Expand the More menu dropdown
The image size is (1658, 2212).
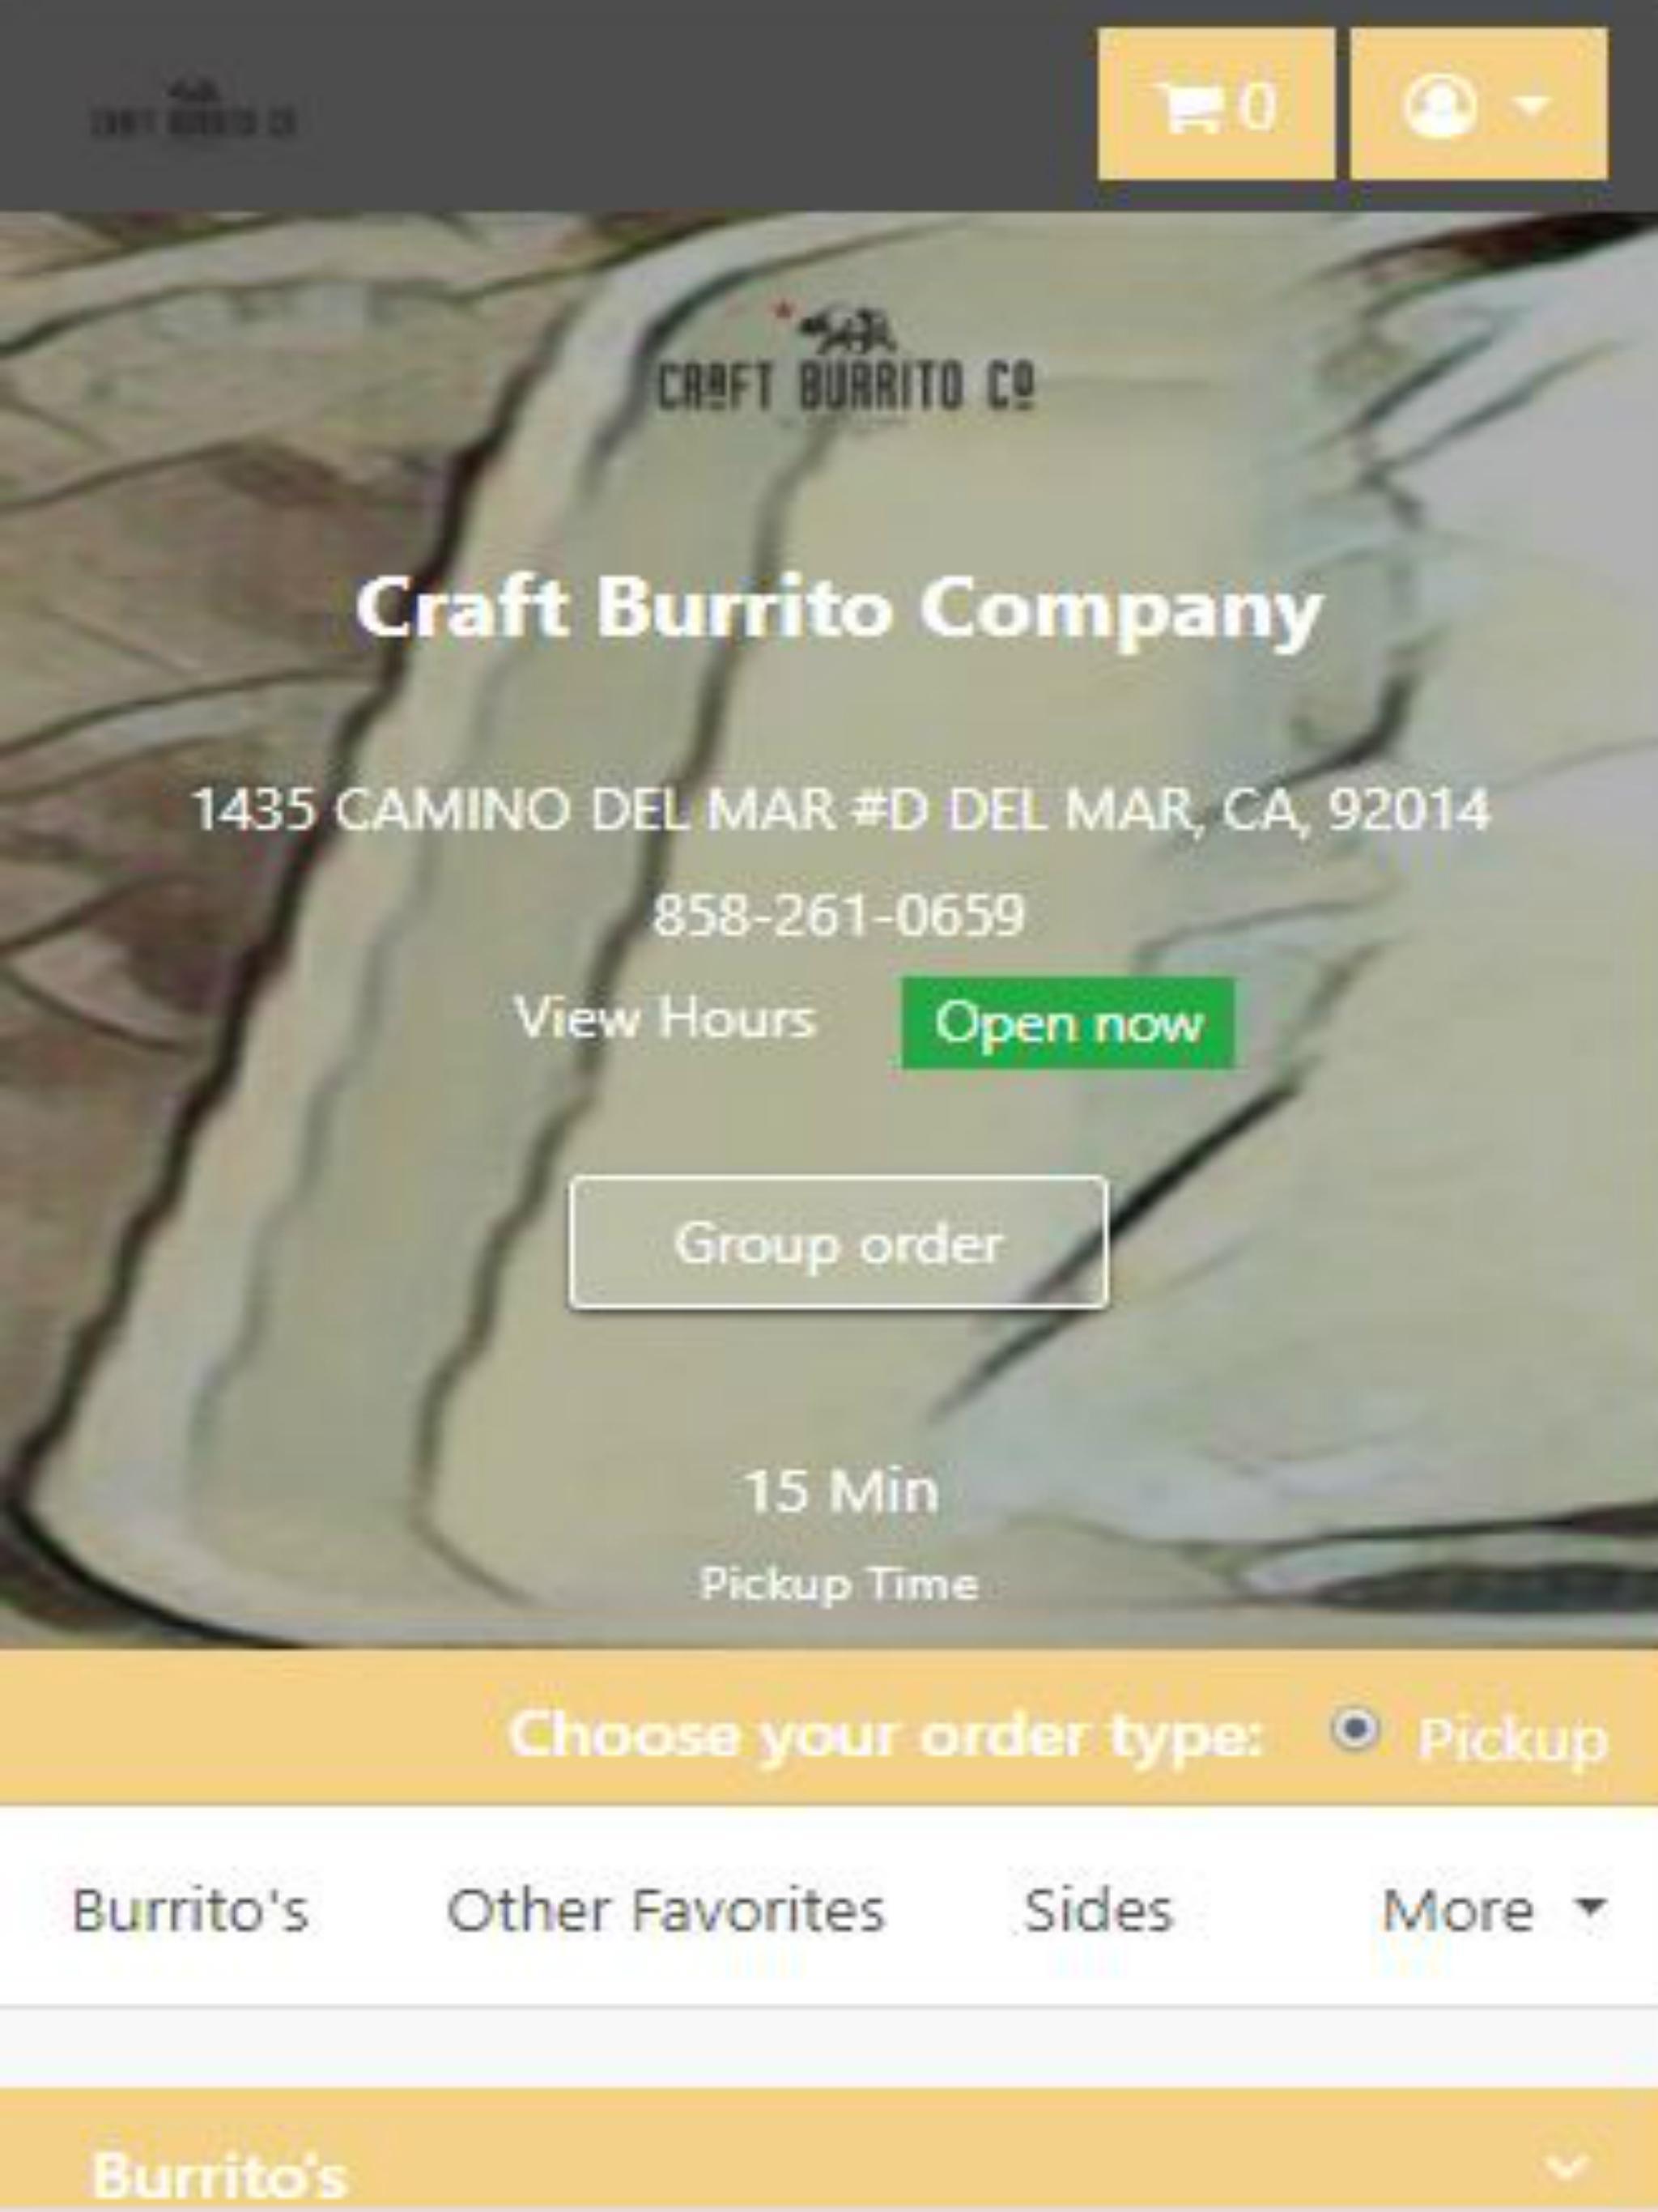[1494, 1911]
